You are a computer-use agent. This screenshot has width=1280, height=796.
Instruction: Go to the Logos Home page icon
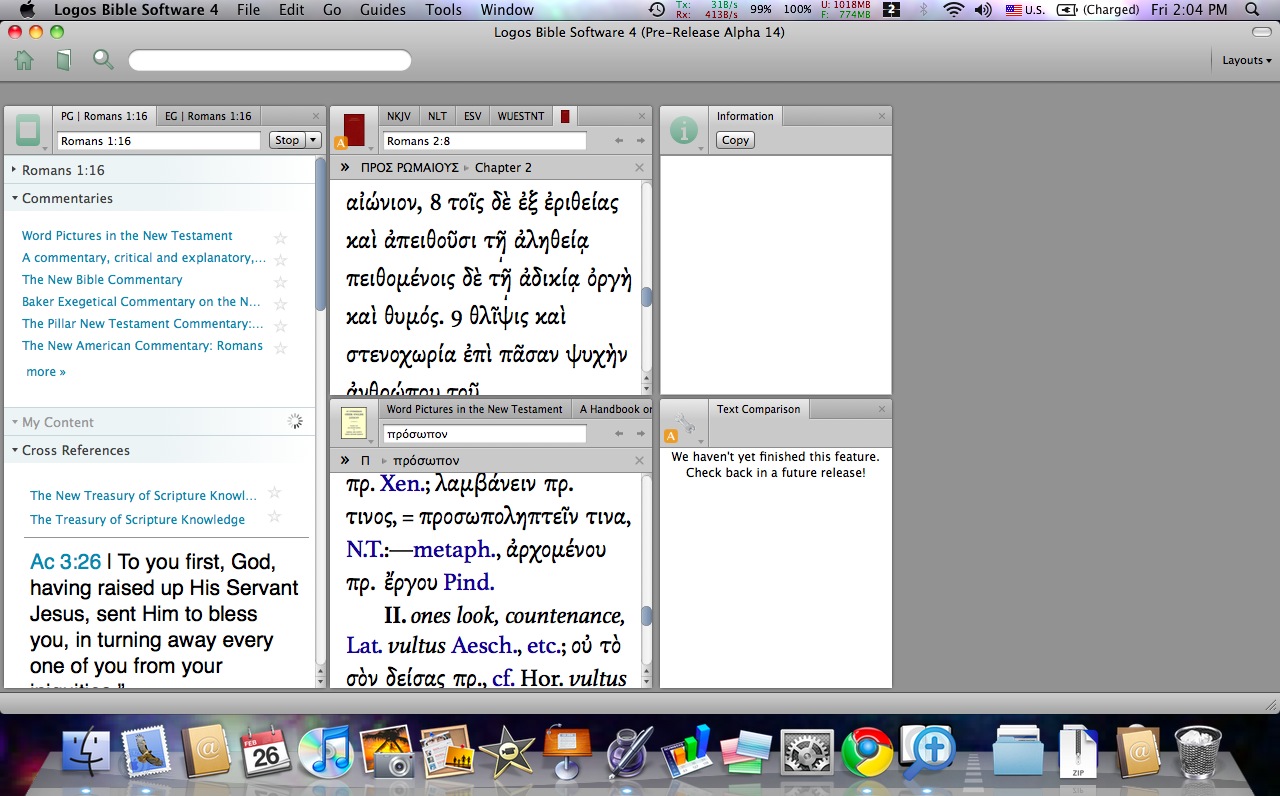[x=24, y=60]
